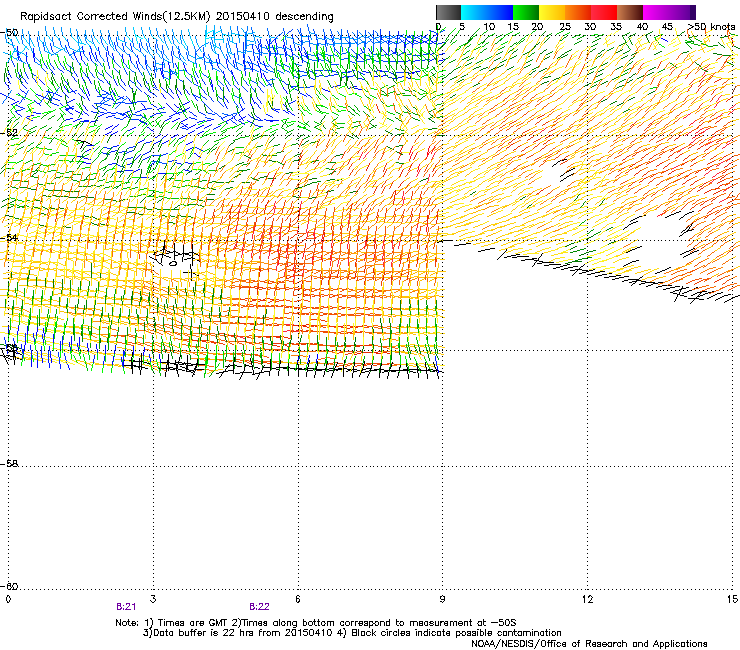
Task: Click the purple time marker 'B:22'
Action: 259,607
